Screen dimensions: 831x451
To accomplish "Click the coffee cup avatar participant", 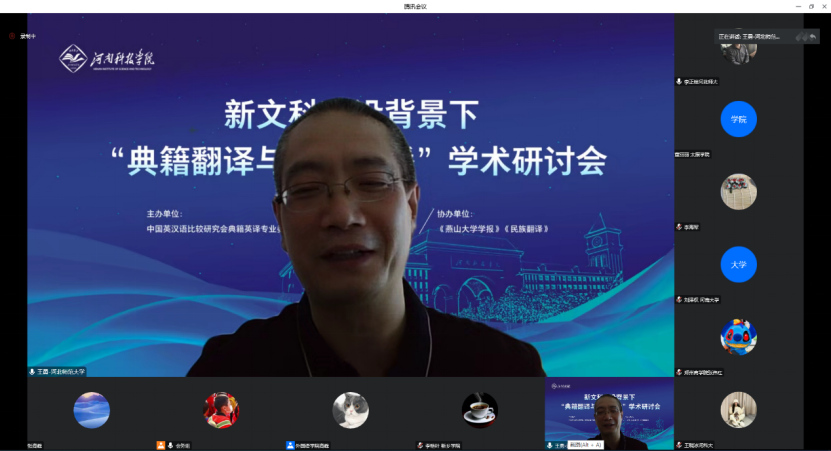I will point(480,410).
